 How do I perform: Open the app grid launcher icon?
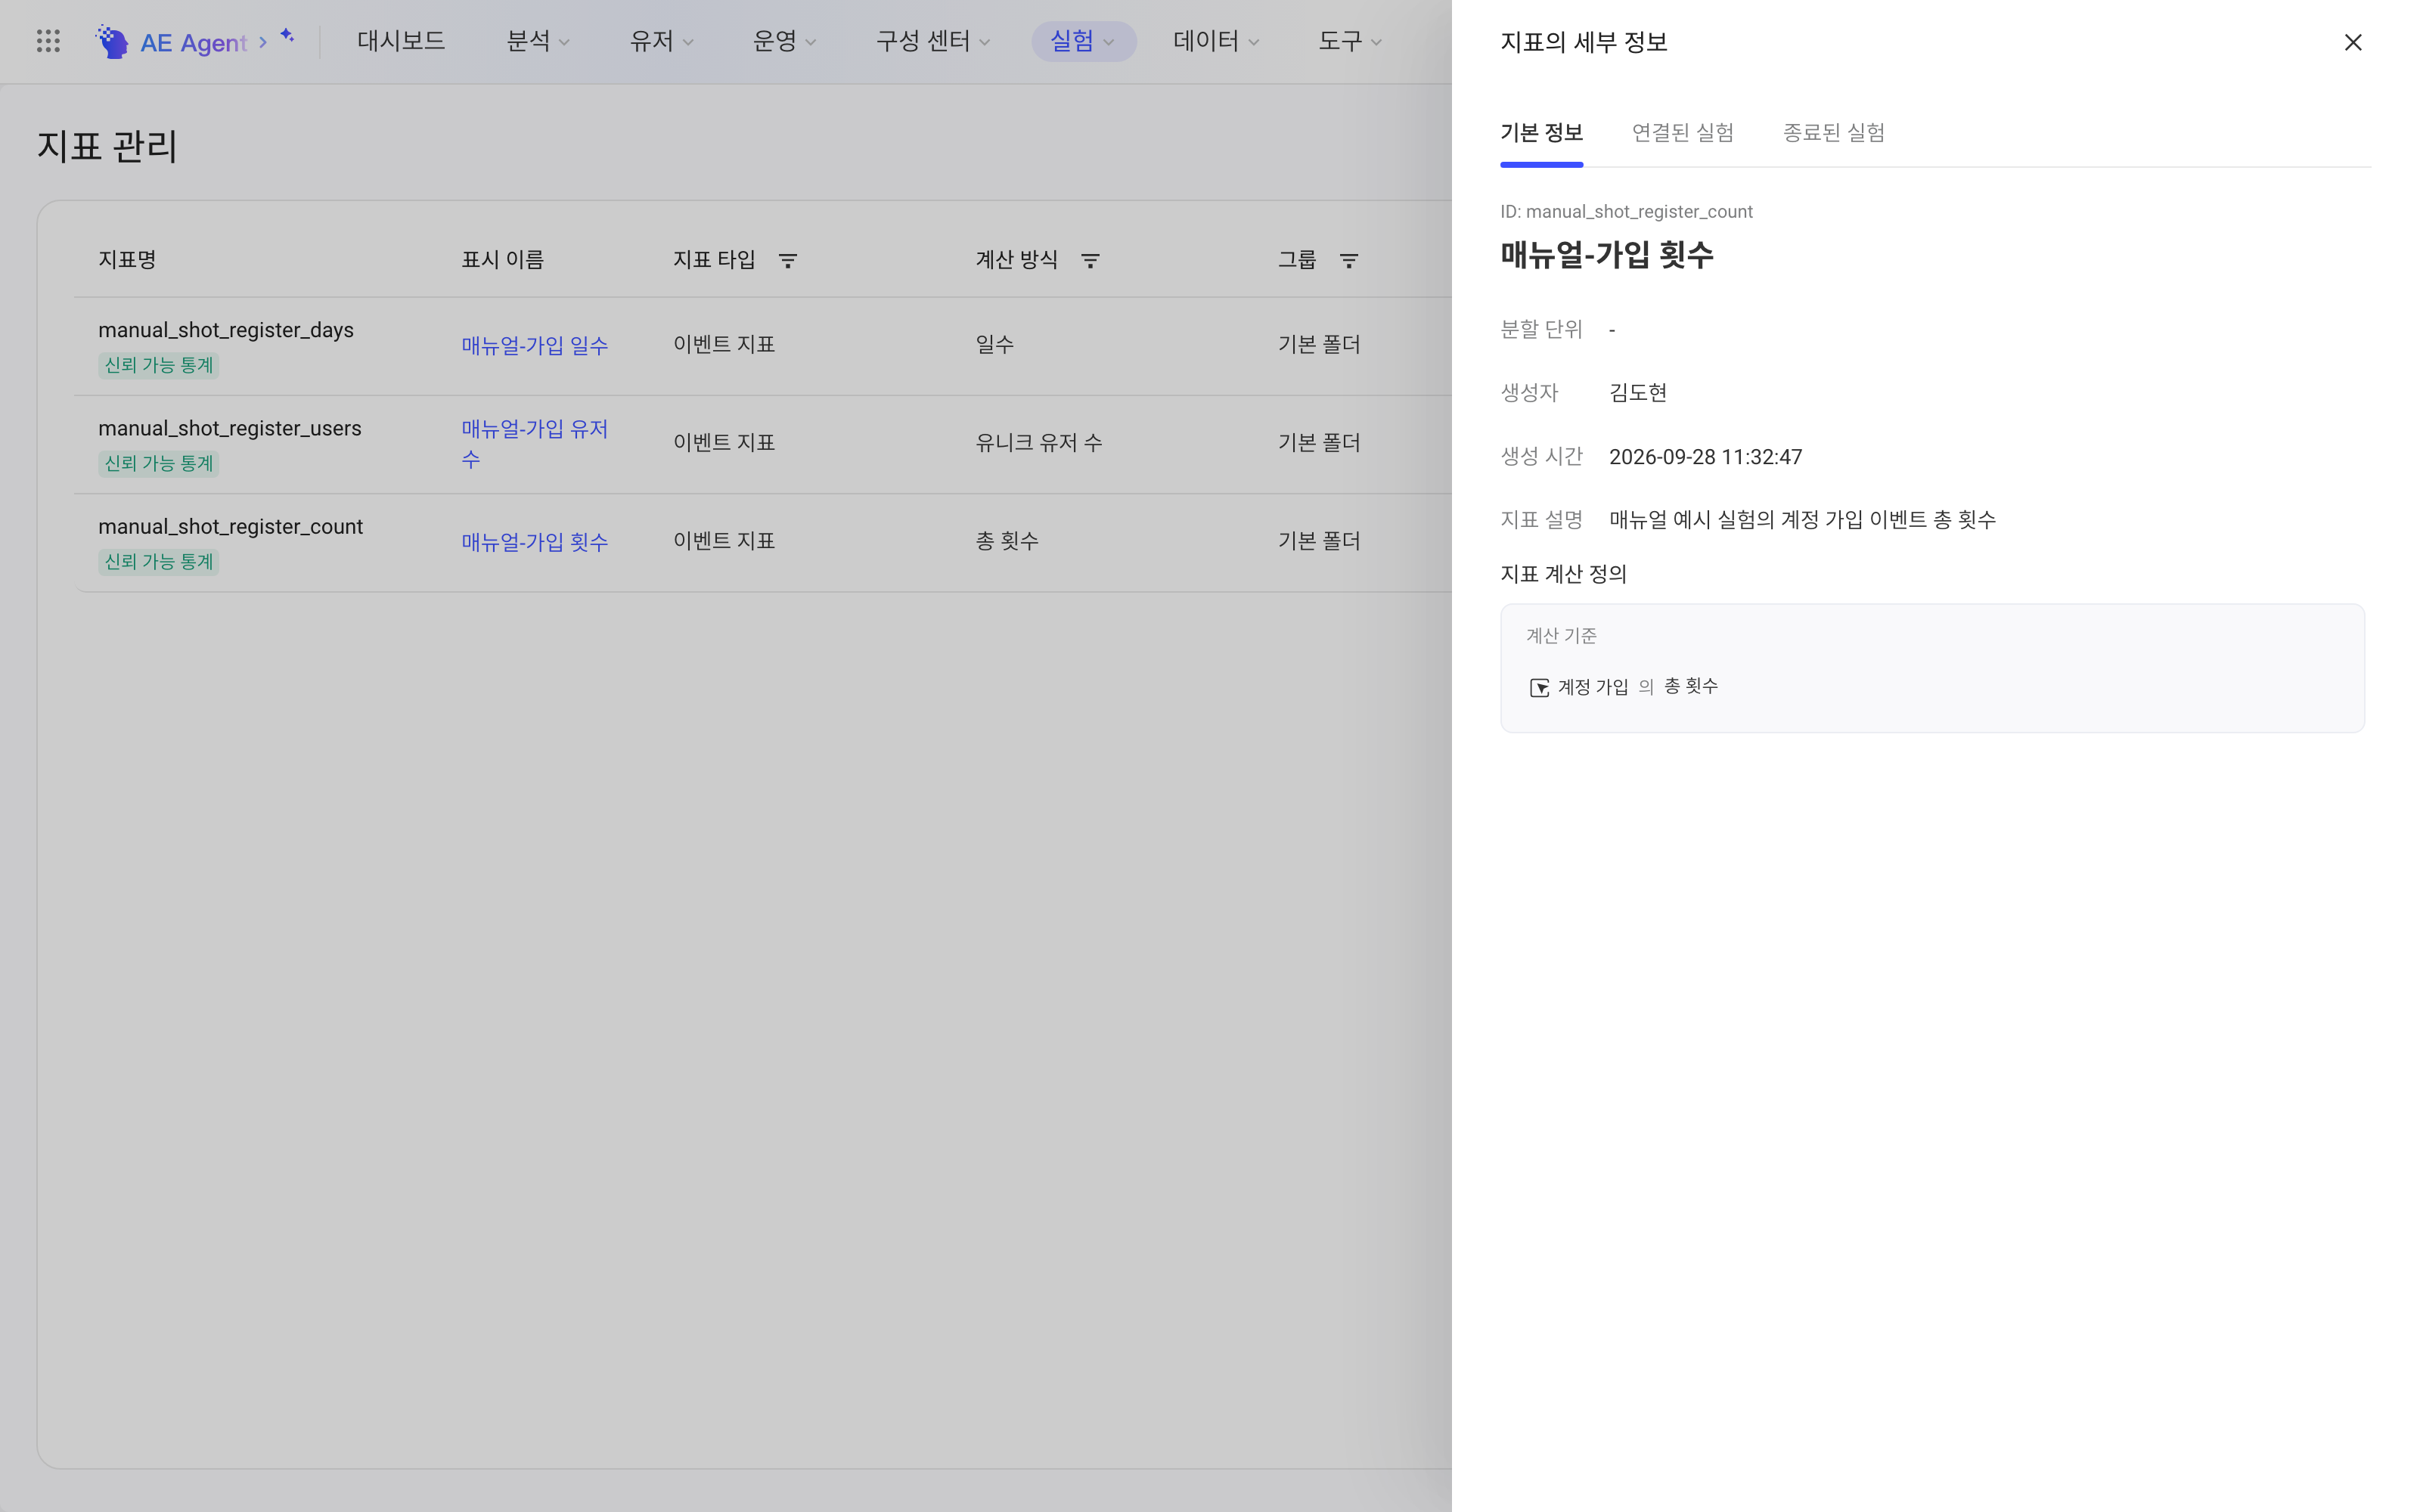click(x=48, y=41)
